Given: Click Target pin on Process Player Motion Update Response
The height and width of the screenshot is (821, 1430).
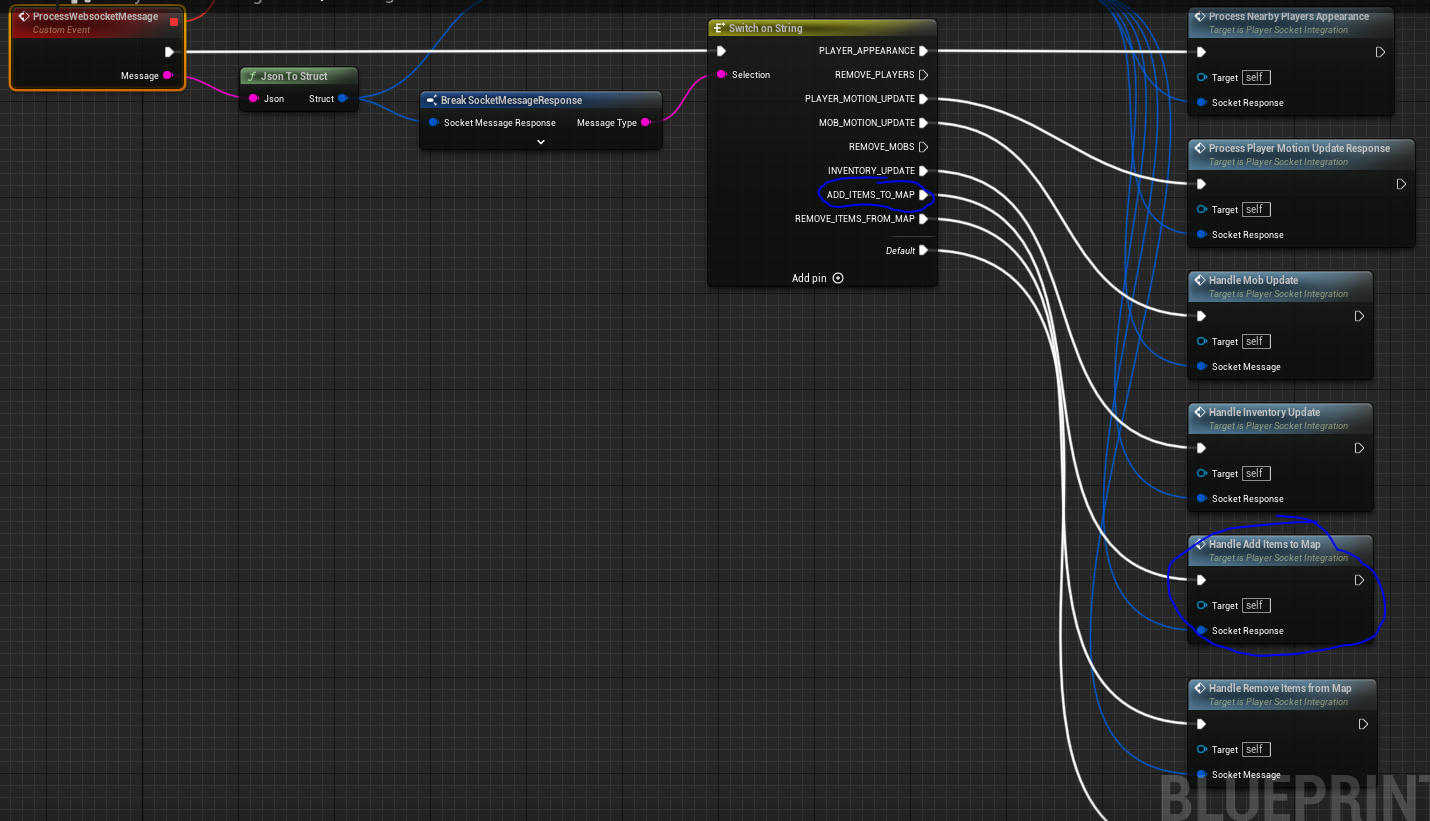Looking at the screenshot, I should pos(1201,209).
